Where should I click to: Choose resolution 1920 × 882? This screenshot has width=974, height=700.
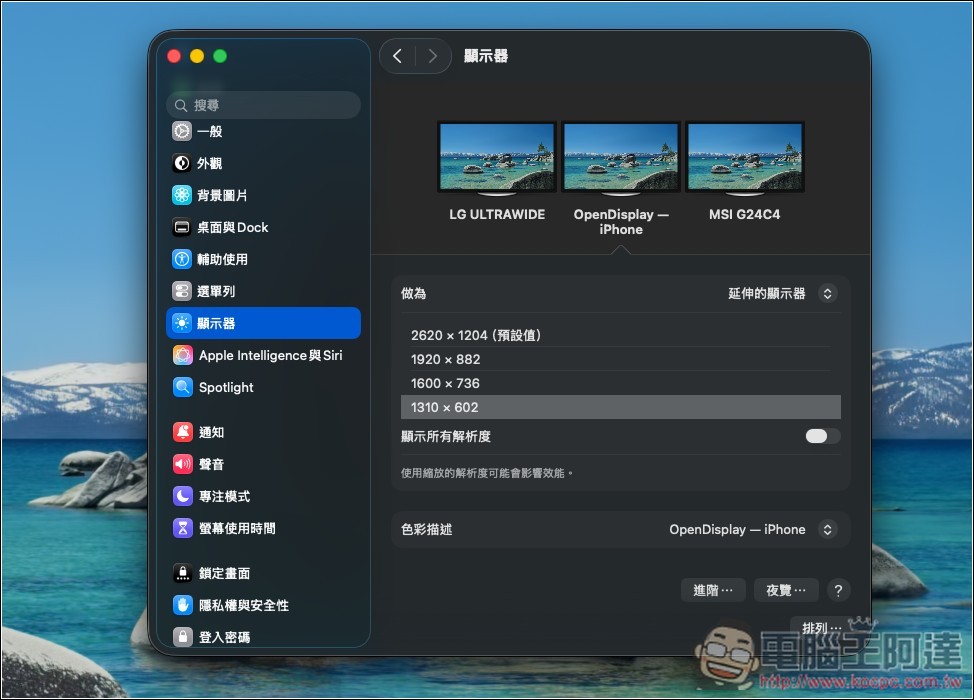pyautogui.click(x=621, y=359)
